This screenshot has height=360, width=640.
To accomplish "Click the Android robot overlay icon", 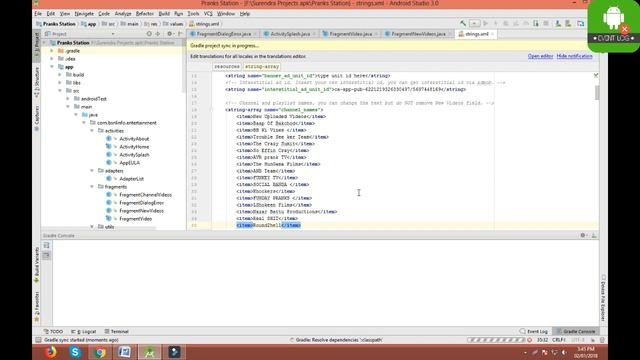I will coord(613,18).
